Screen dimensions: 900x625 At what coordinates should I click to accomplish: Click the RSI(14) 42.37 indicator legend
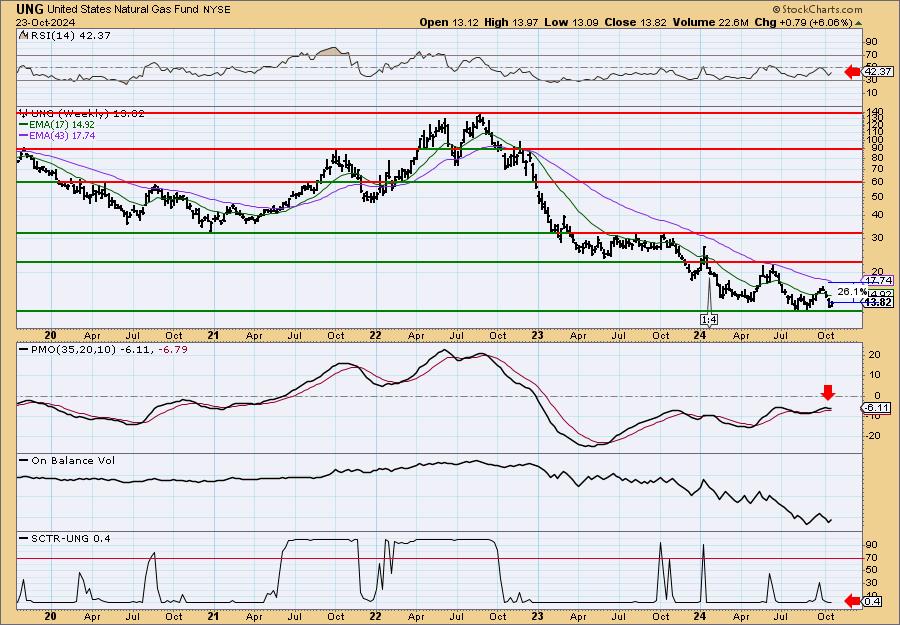(x=69, y=35)
